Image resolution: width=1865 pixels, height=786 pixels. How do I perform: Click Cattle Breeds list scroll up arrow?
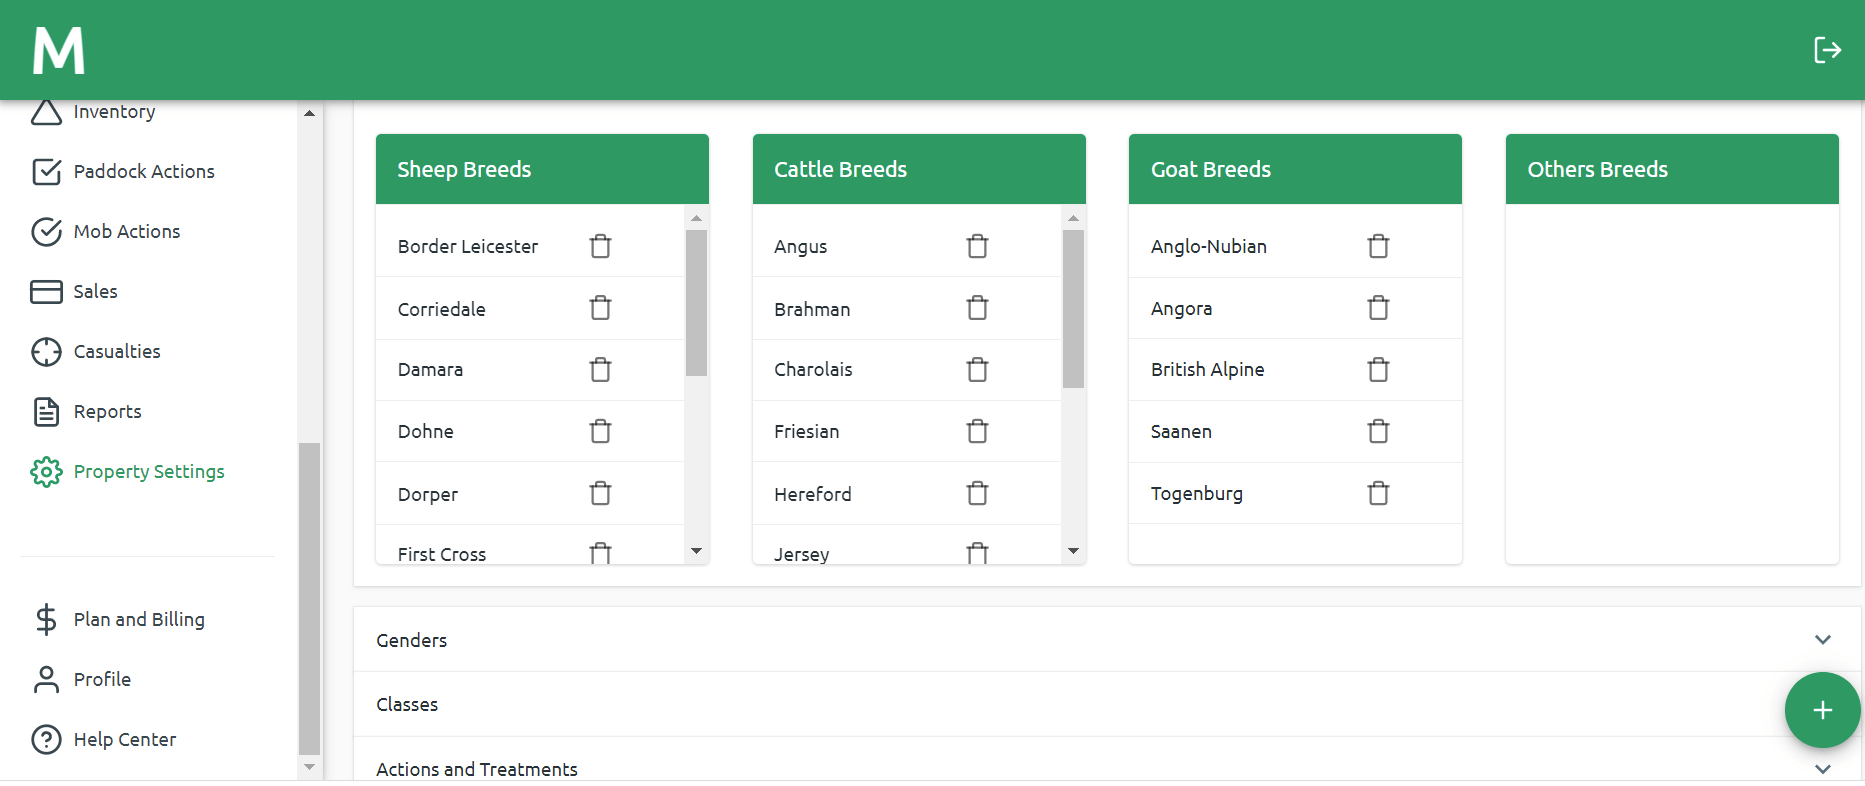[1073, 218]
